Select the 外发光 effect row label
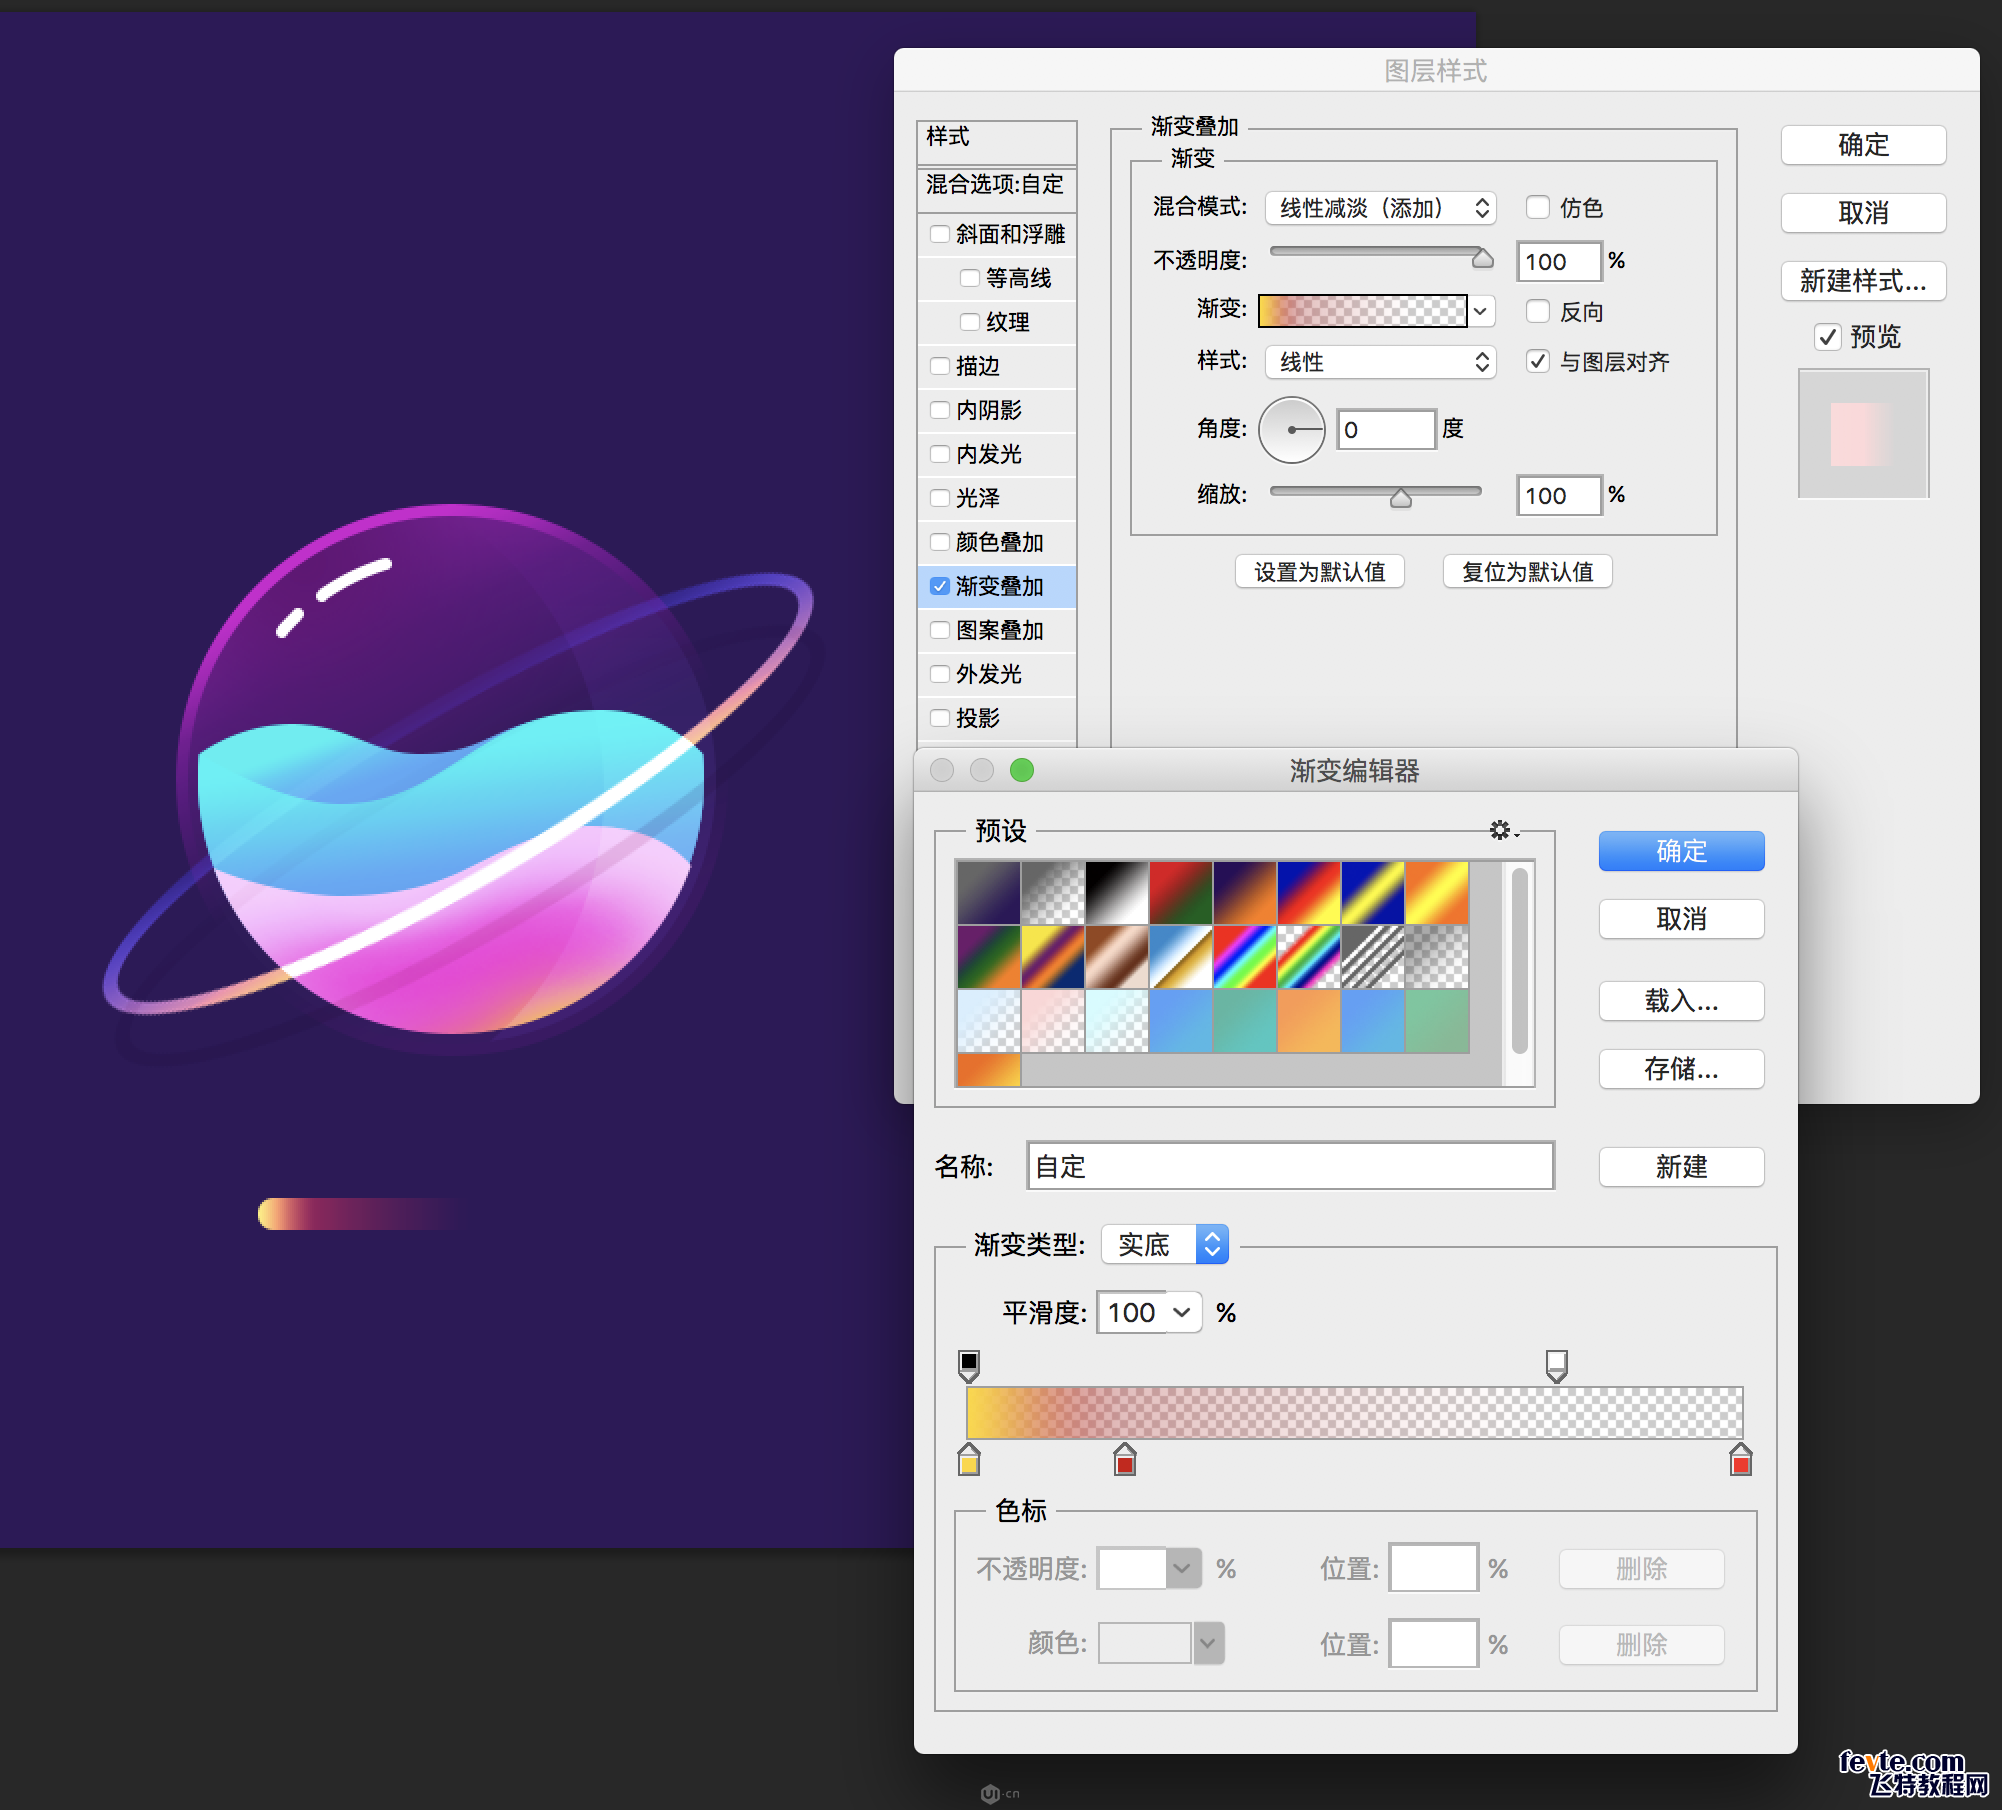Viewport: 2002px width, 1810px height. (x=989, y=674)
